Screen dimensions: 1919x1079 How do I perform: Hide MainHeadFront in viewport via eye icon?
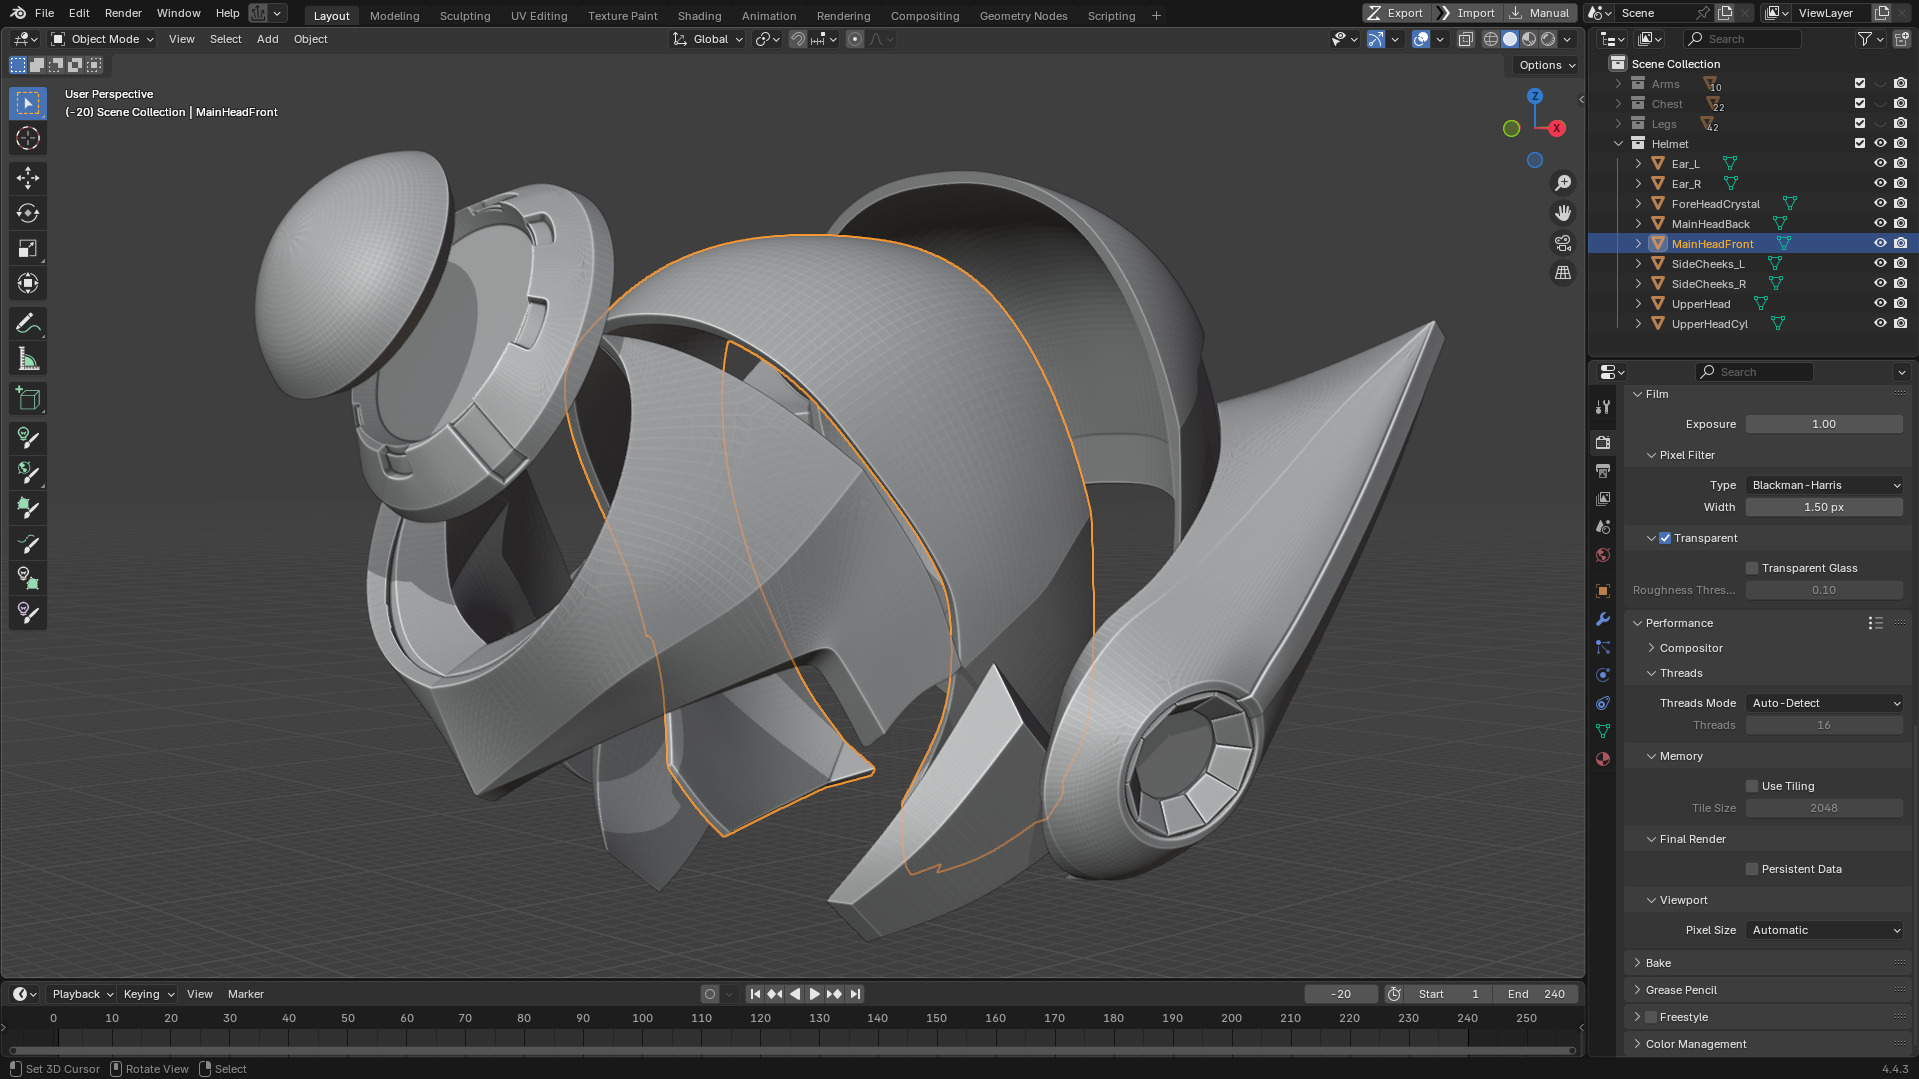1880,243
